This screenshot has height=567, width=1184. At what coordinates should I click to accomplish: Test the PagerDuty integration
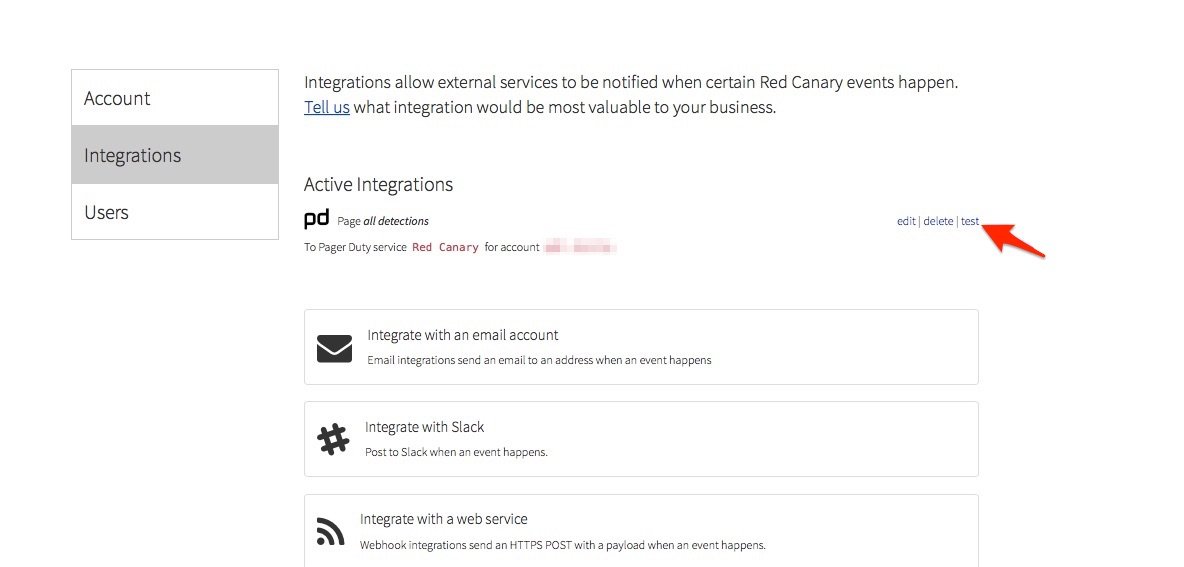(x=970, y=221)
